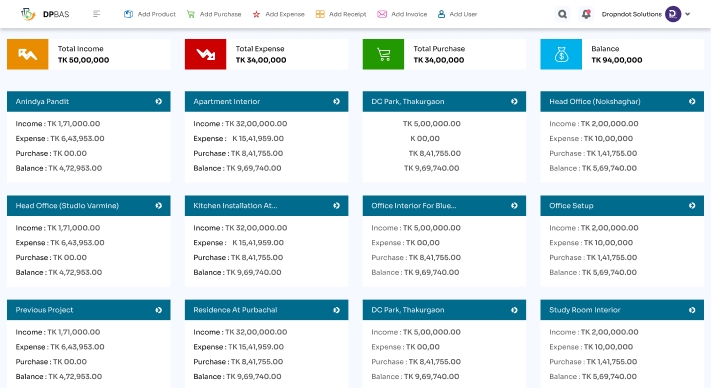Open Anindya Pandit card arrow icon

[159, 102]
